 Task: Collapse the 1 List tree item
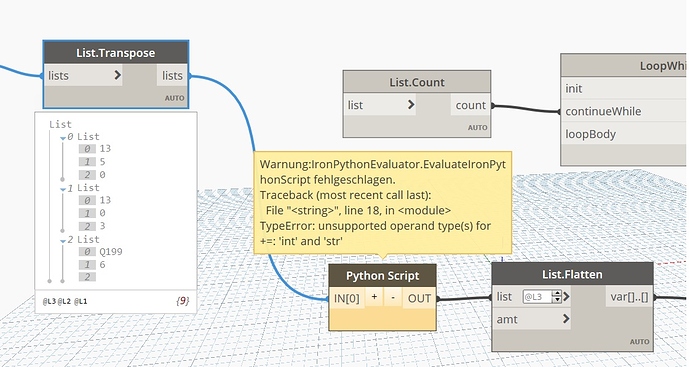(x=63, y=189)
